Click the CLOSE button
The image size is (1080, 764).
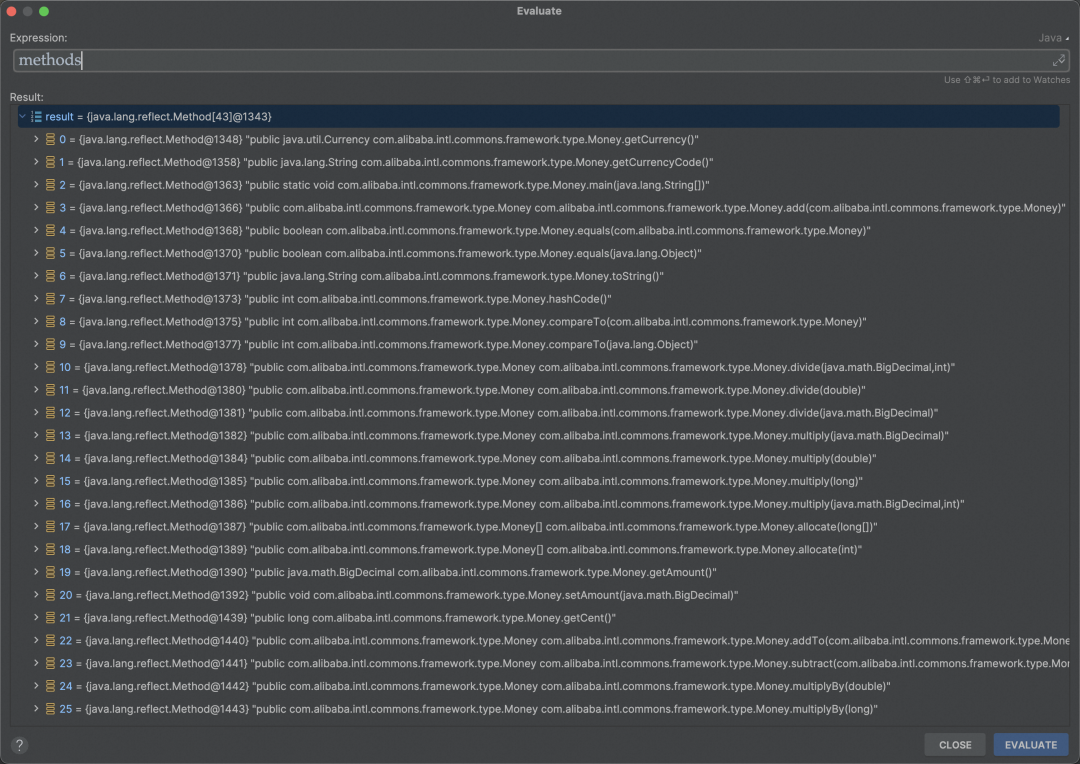tap(955, 745)
